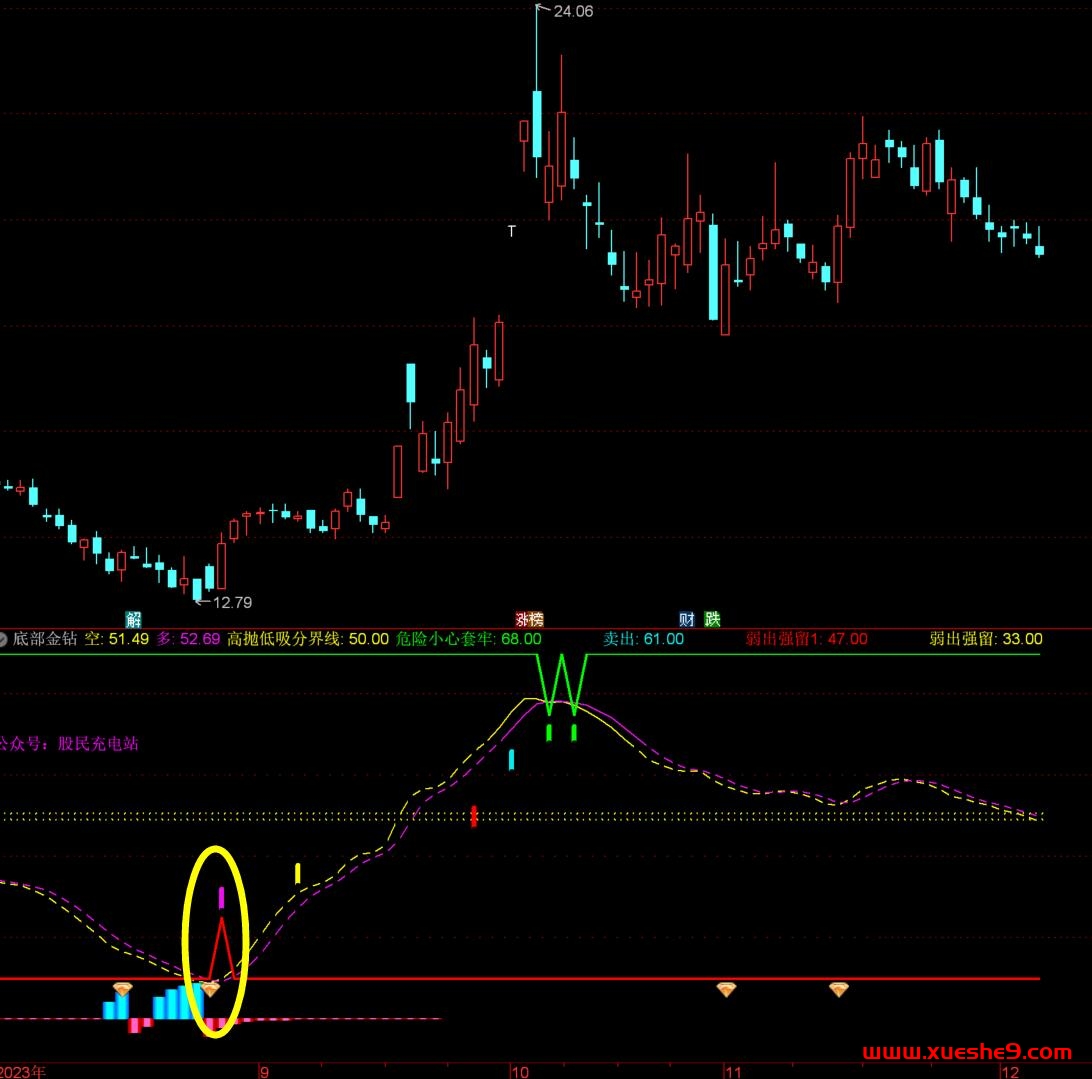Click the leftmost gold diamond signal
Screen dimensions: 1092x1079
pyautogui.click(x=122, y=989)
